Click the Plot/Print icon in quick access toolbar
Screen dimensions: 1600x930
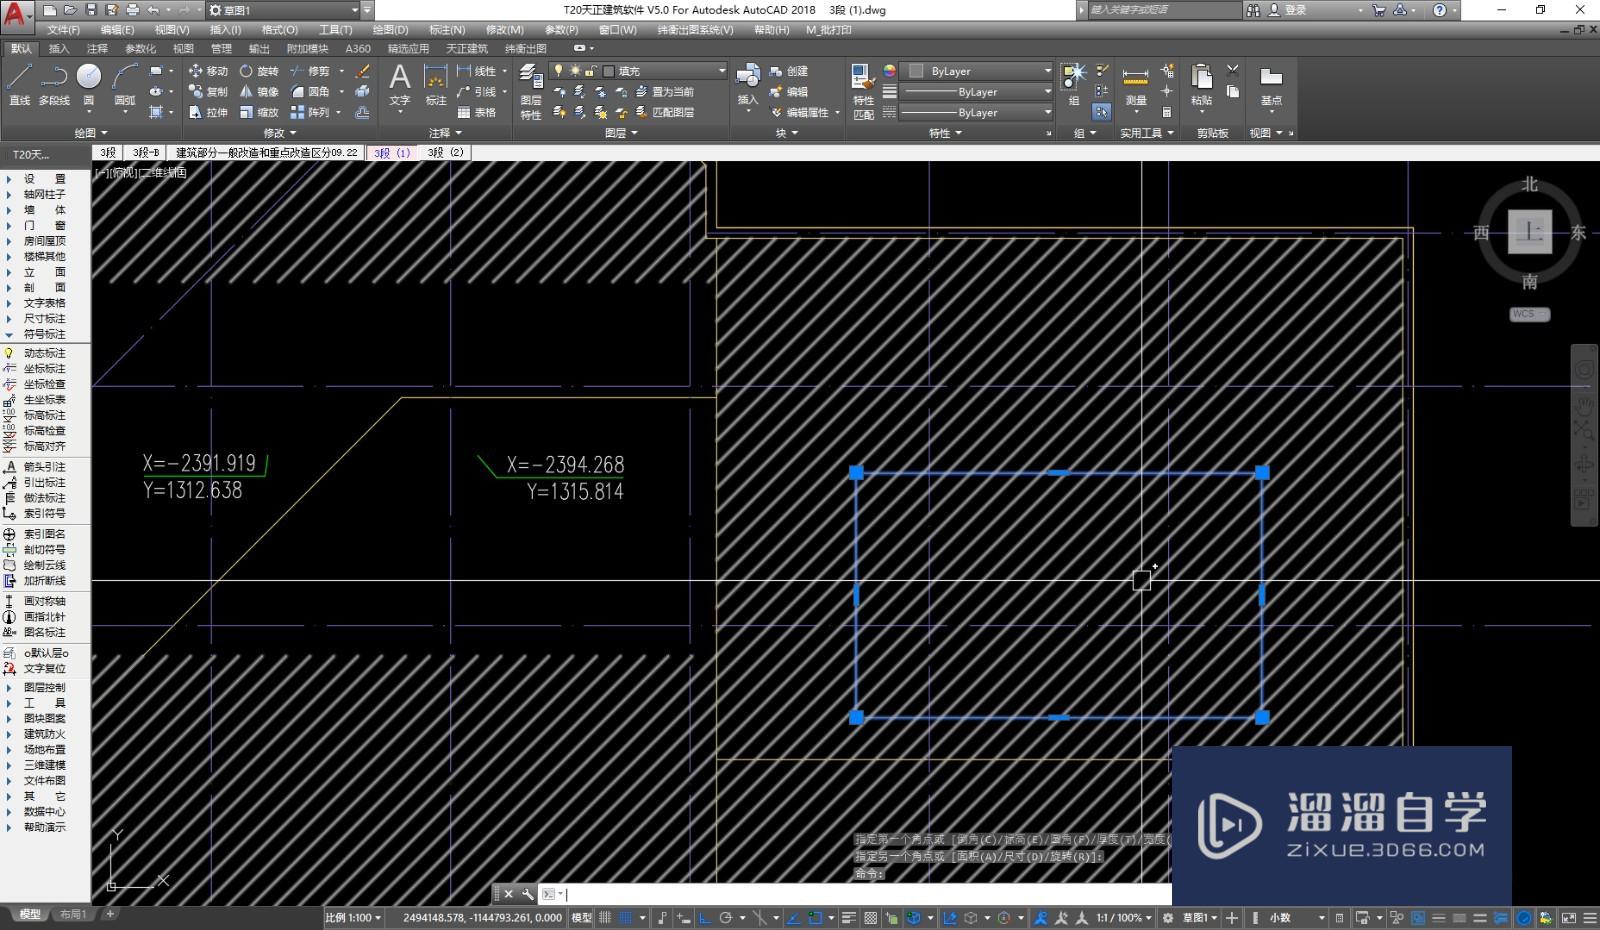tap(132, 10)
